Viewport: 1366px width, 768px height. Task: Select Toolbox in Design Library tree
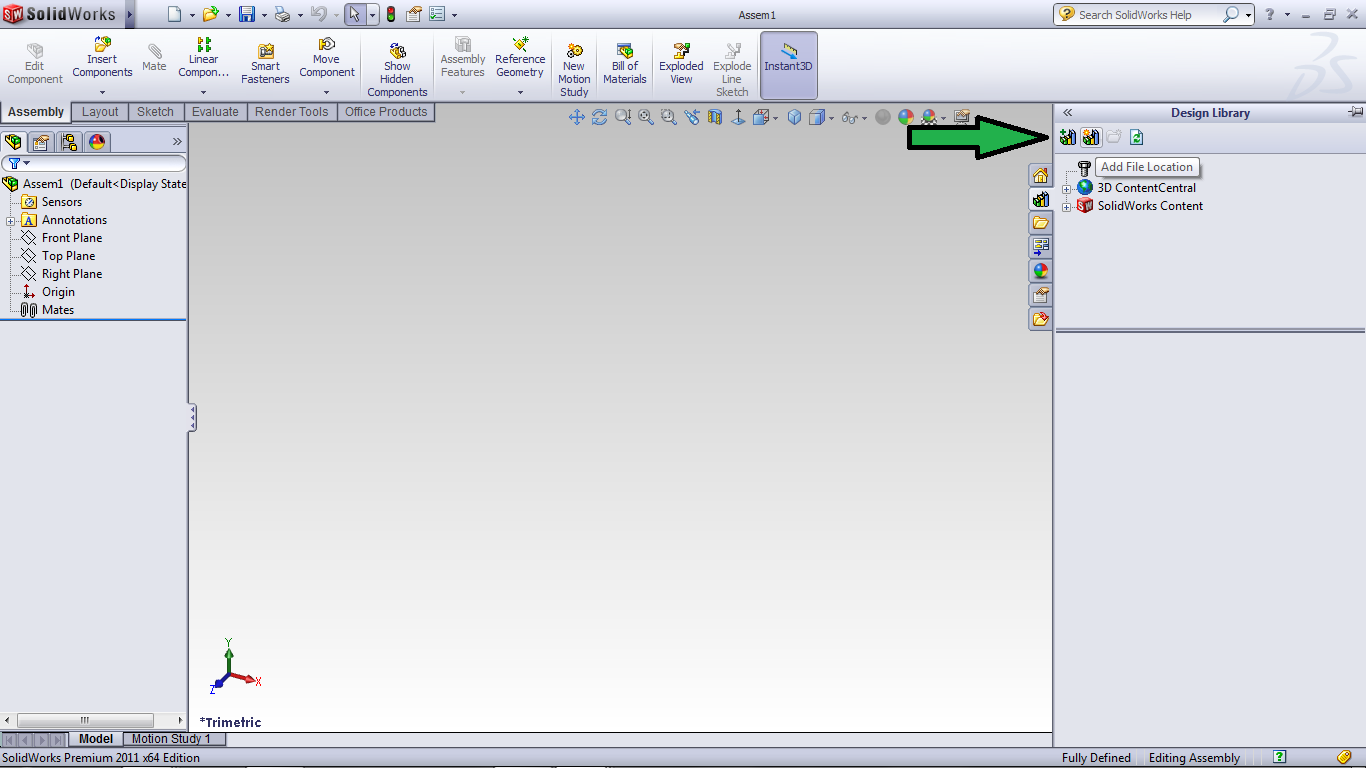[x=1084, y=169]
